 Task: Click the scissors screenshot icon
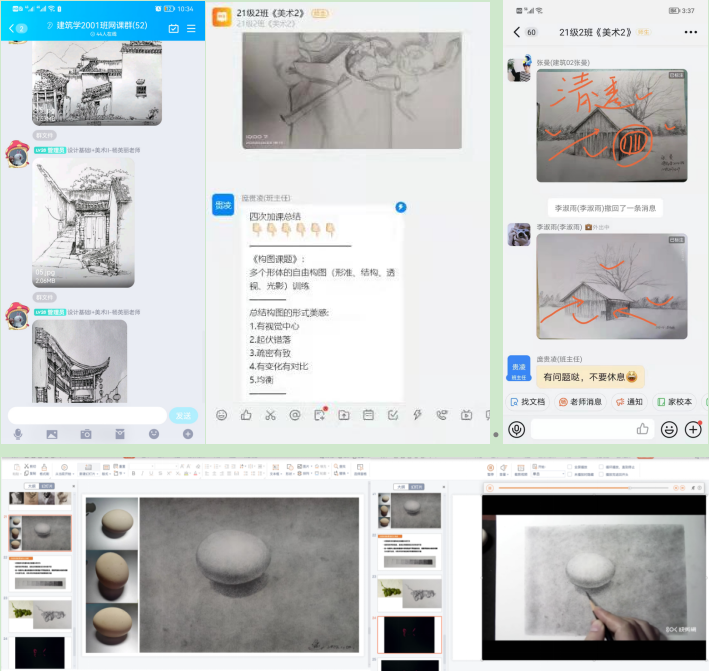pyautogui.click(x=270, y=415)
